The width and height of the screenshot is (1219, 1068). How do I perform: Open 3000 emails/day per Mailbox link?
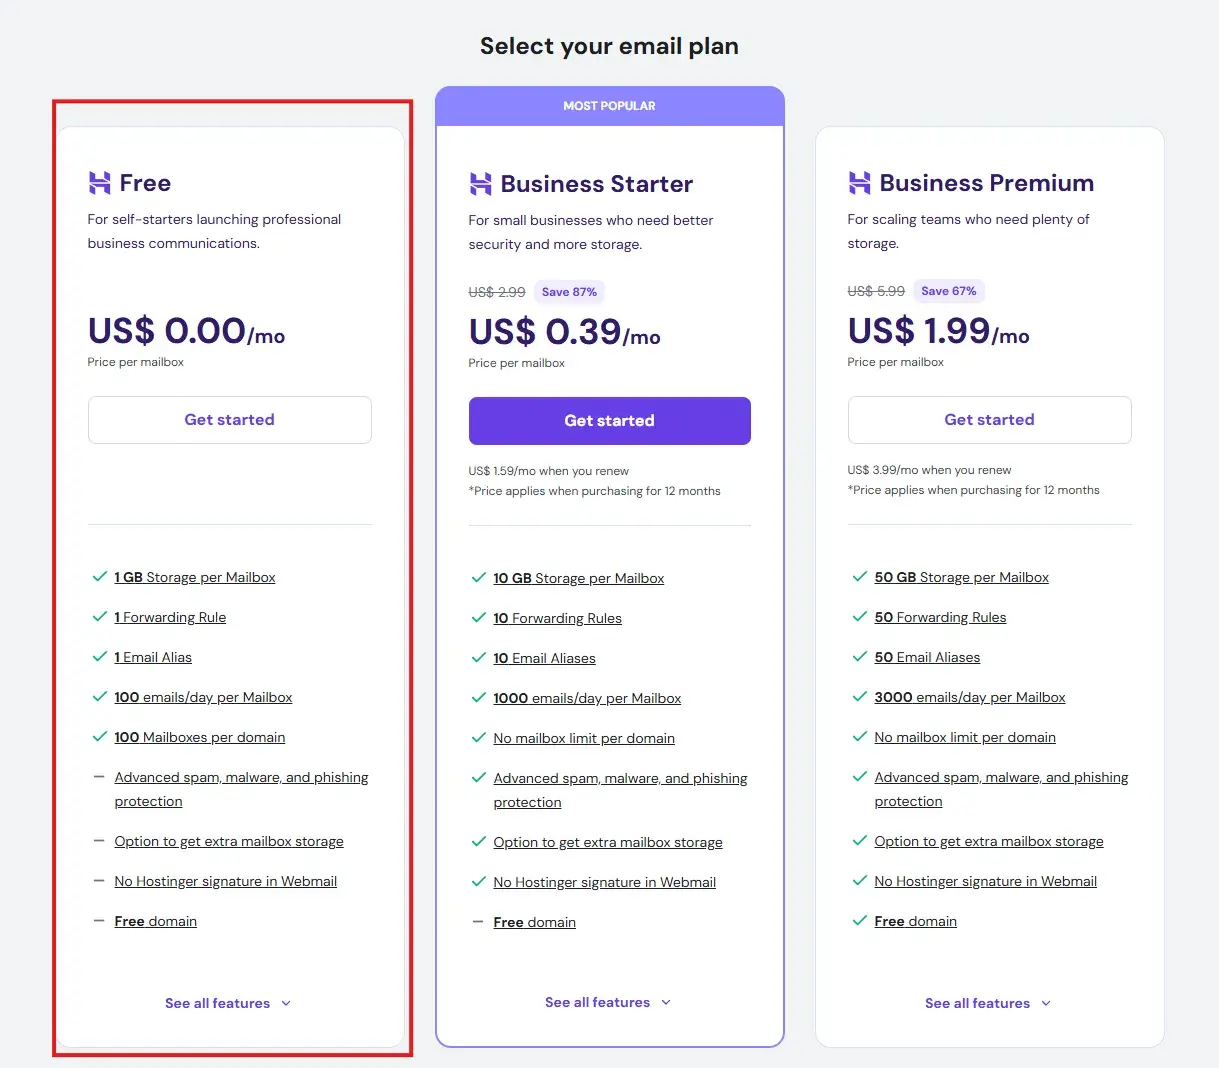click(x=969, y=697)
